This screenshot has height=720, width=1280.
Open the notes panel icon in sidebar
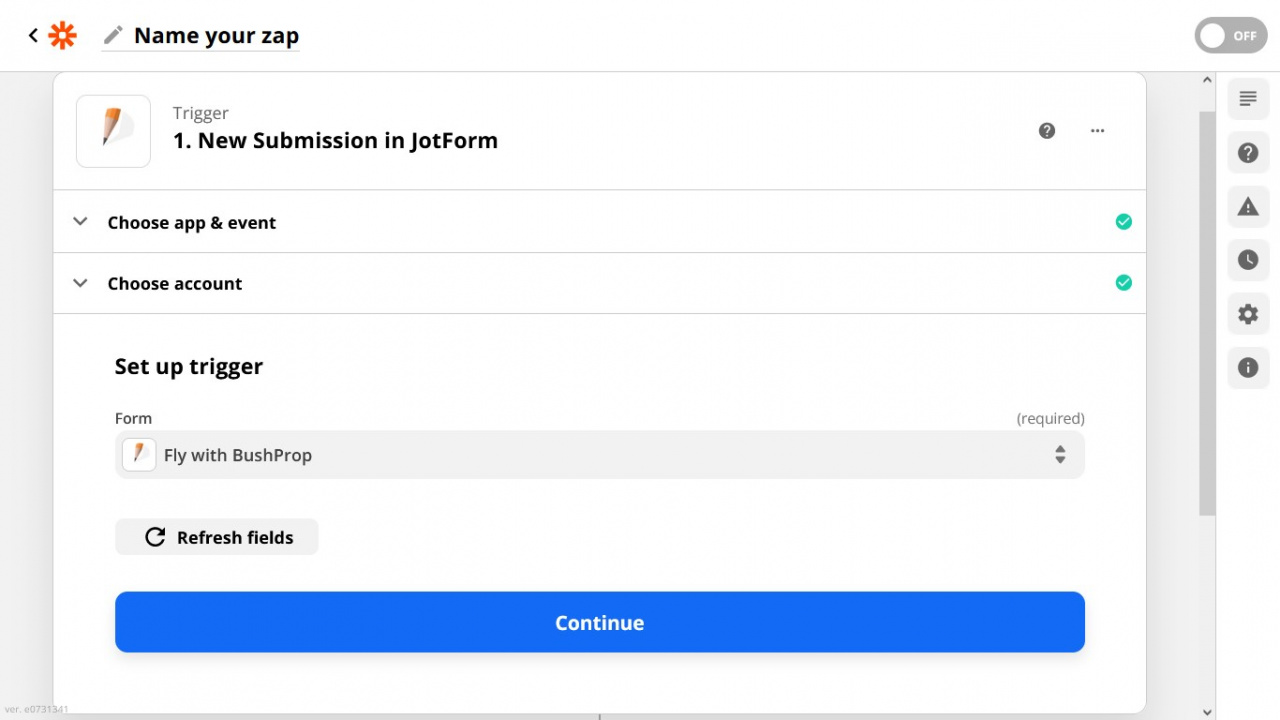1248,99
